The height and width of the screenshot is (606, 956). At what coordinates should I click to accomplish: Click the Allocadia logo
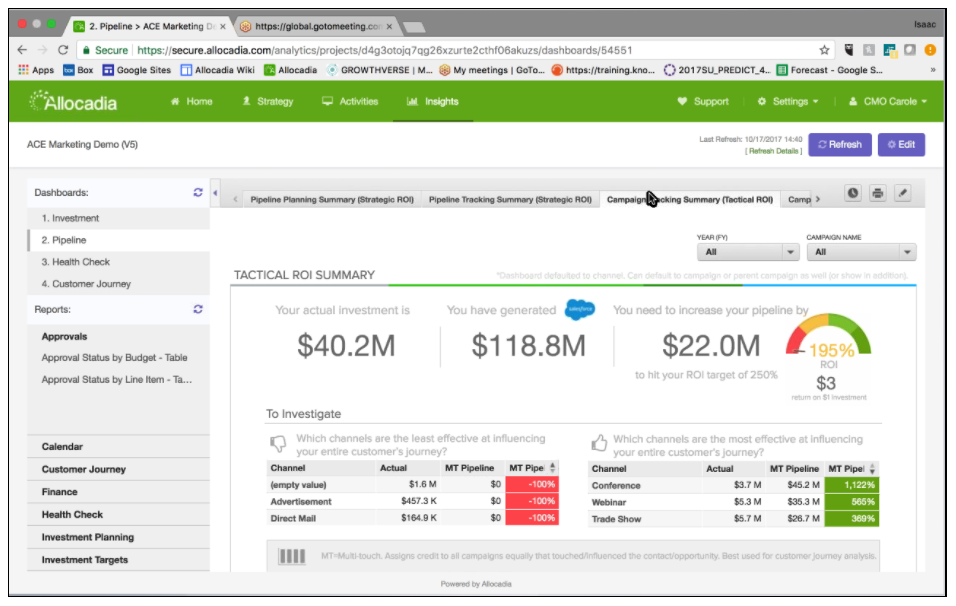[x=73, y=102]
